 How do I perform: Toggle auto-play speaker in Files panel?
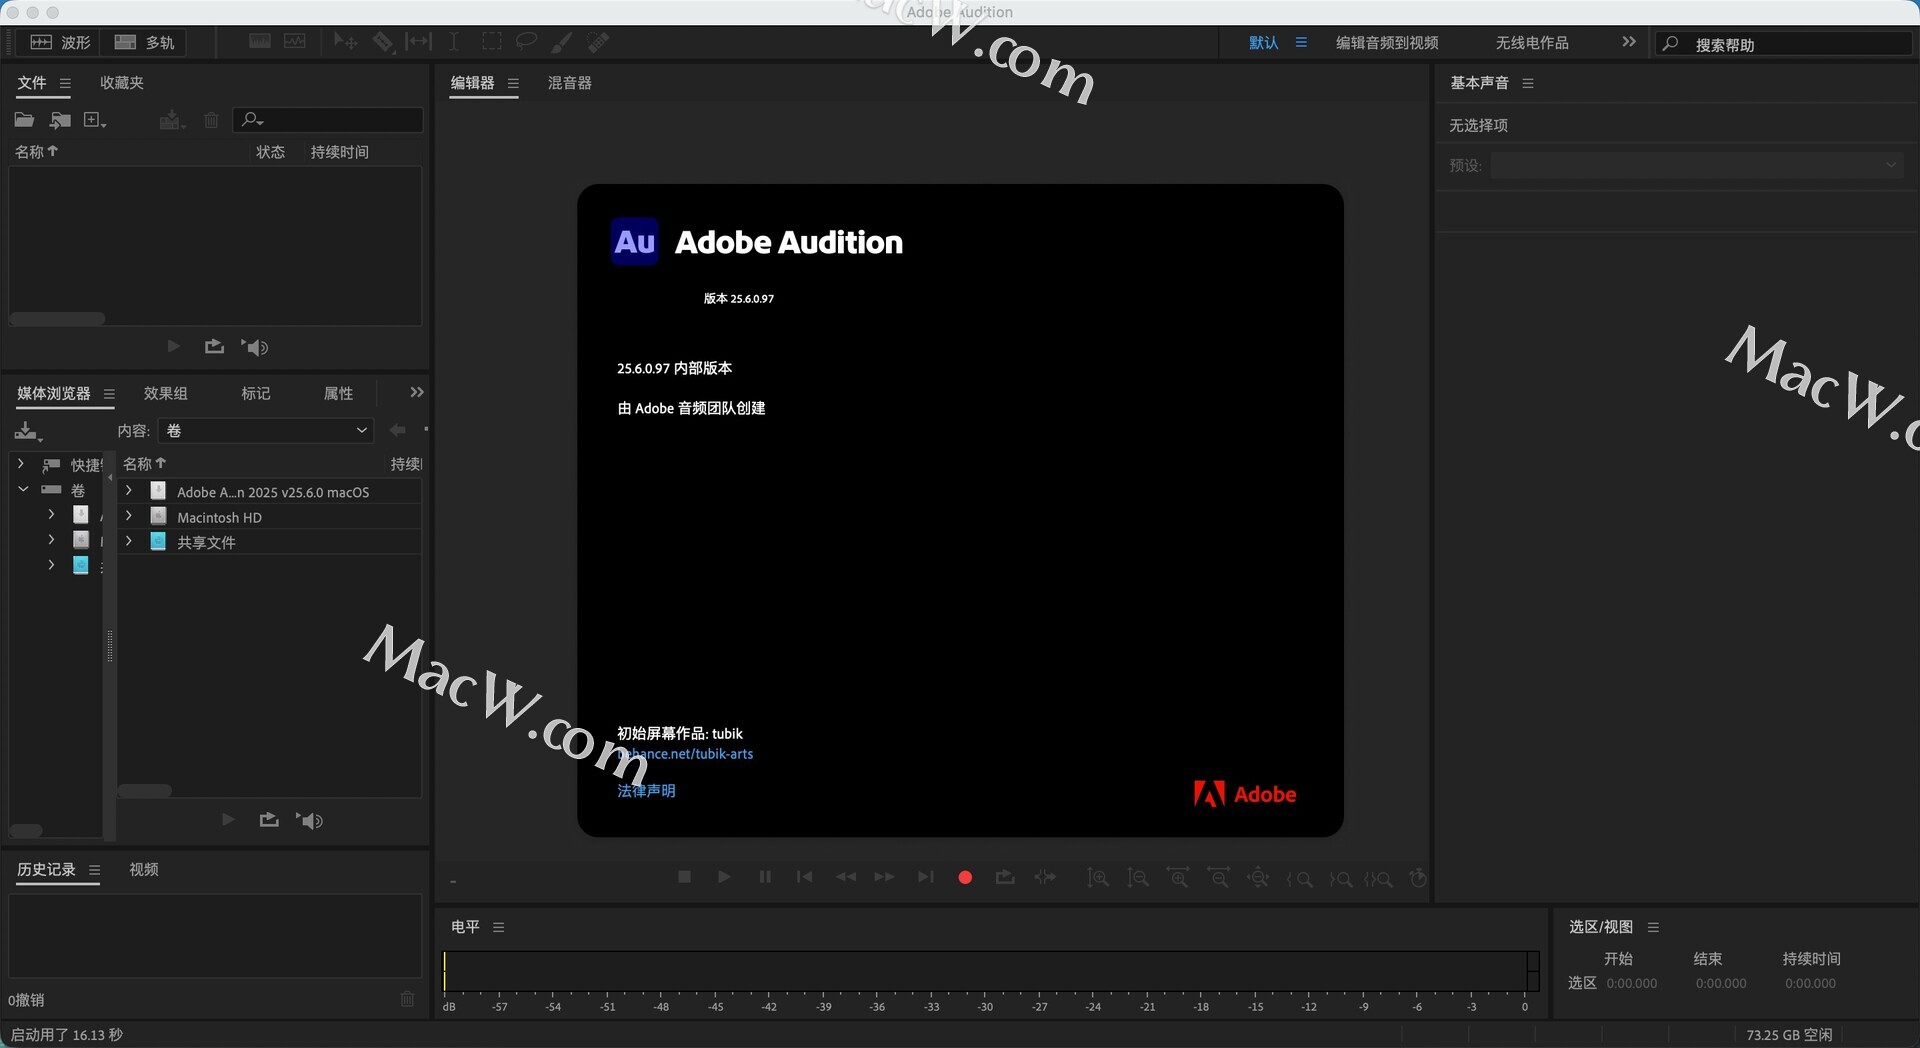point(255,347)
